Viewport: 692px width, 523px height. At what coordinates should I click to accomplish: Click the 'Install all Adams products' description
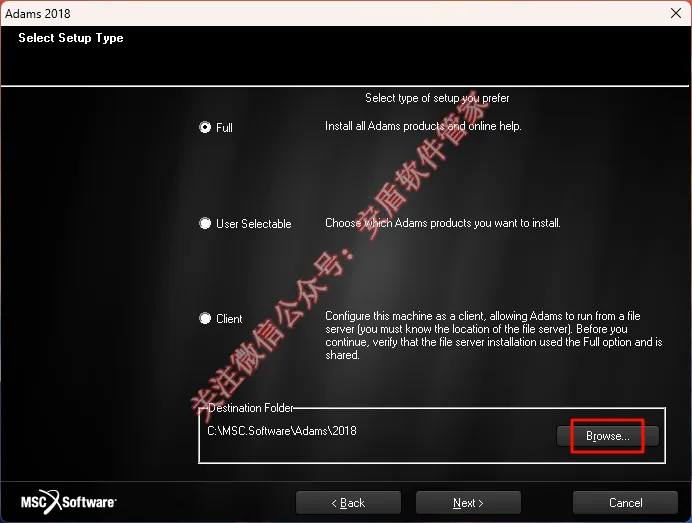tap(423, 126)
